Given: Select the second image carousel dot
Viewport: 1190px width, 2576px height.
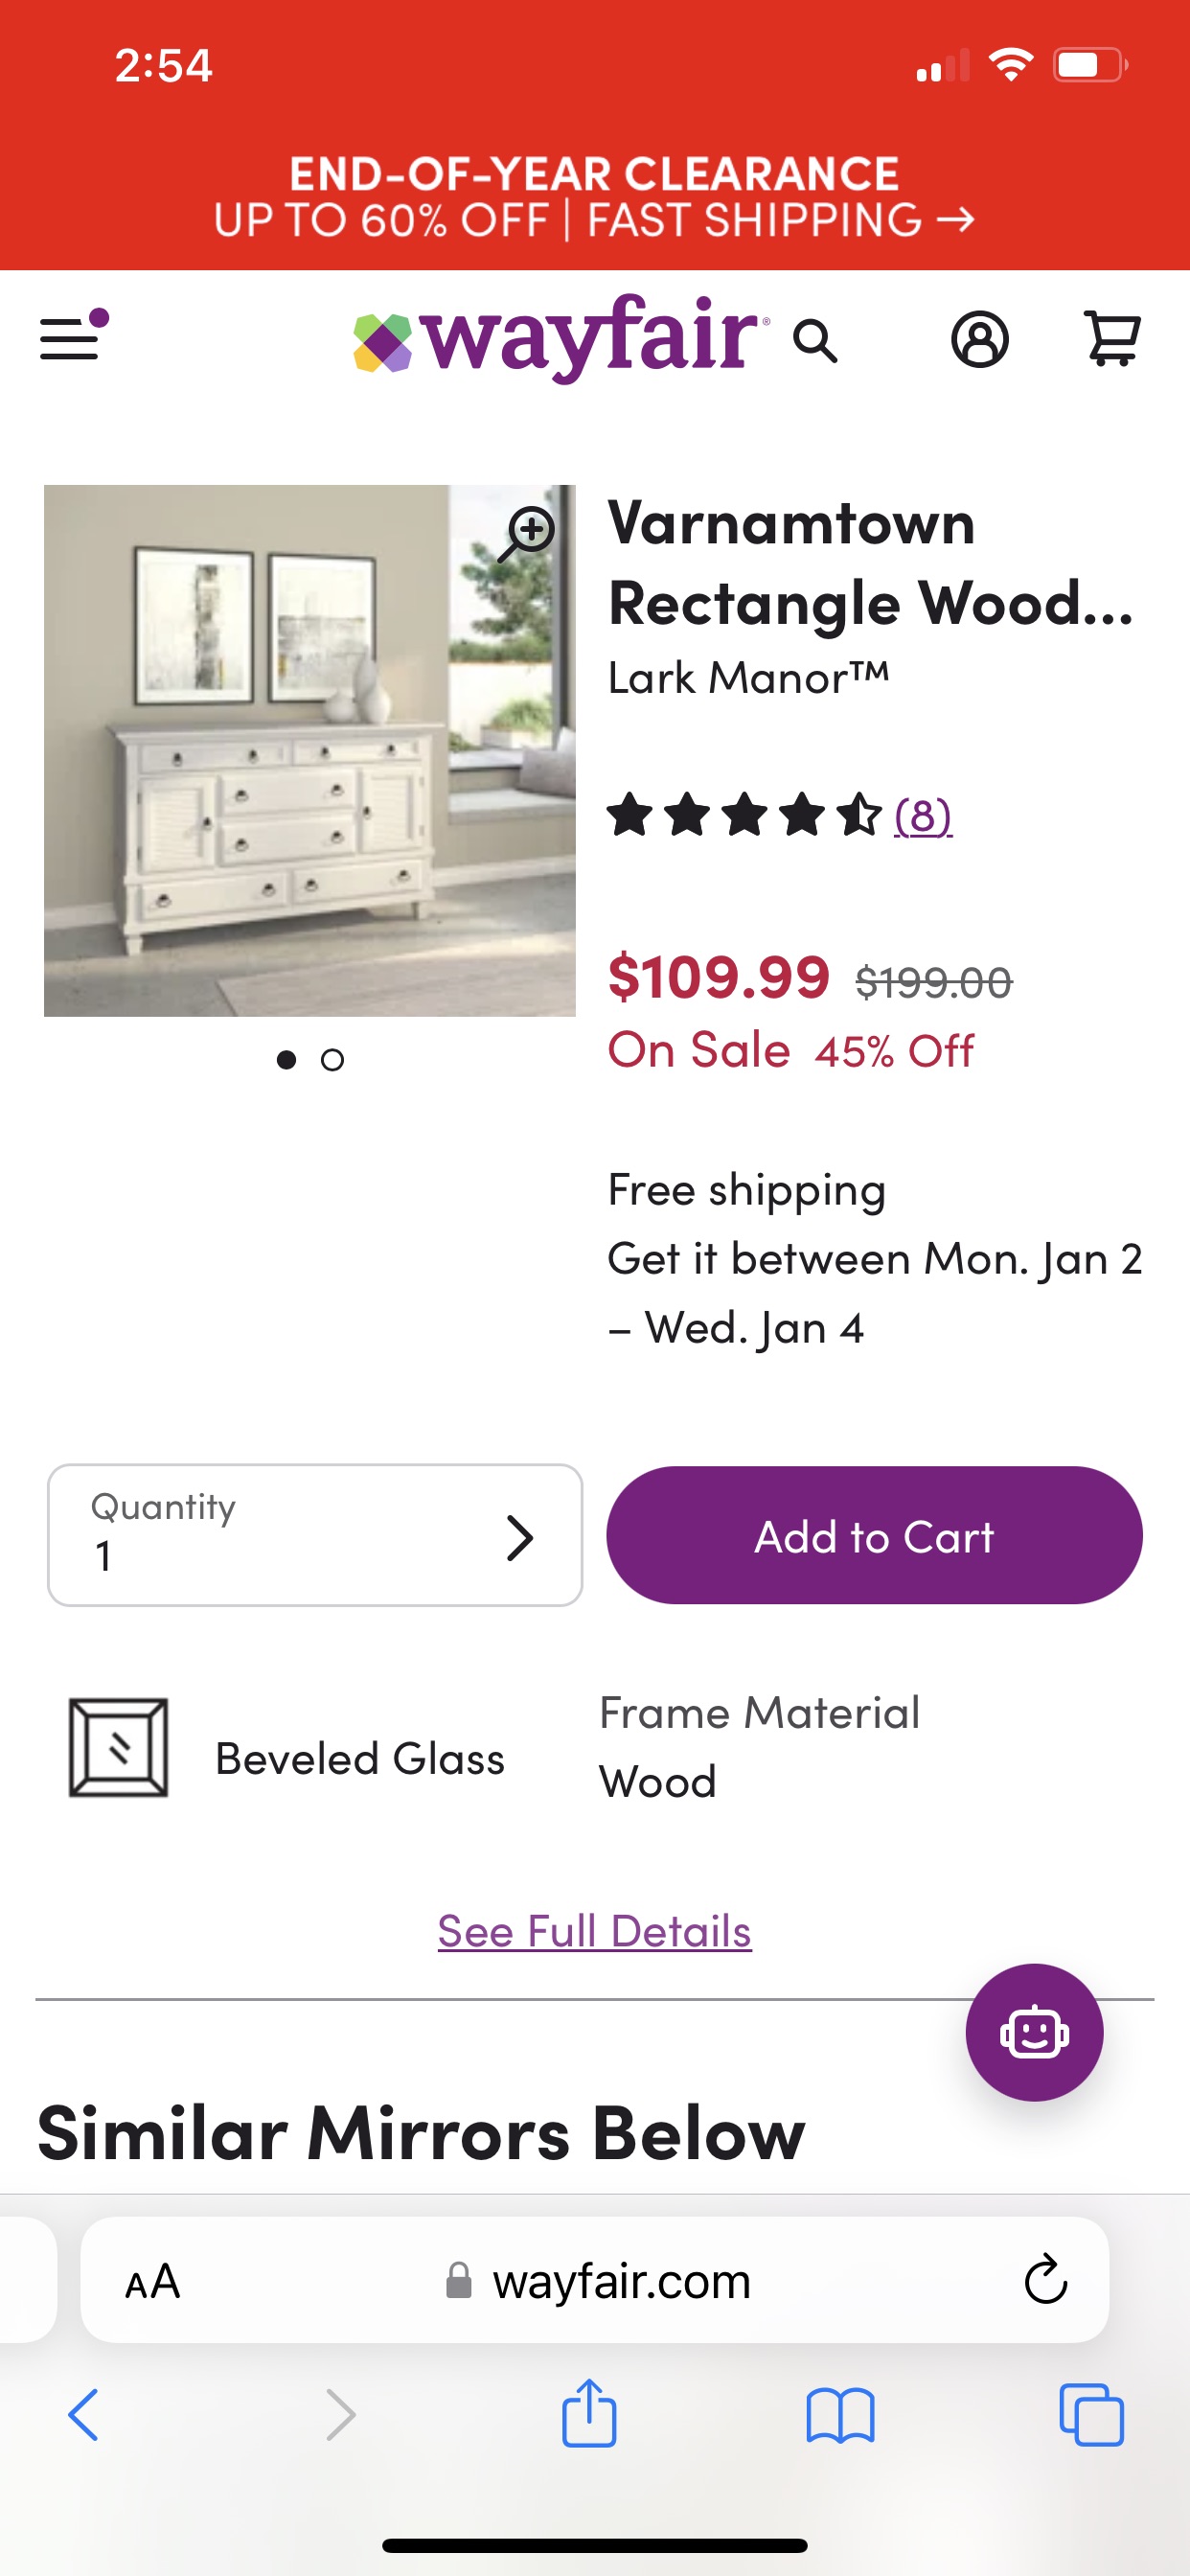Looking at the screenshot, I should [x=333, y=1060].
